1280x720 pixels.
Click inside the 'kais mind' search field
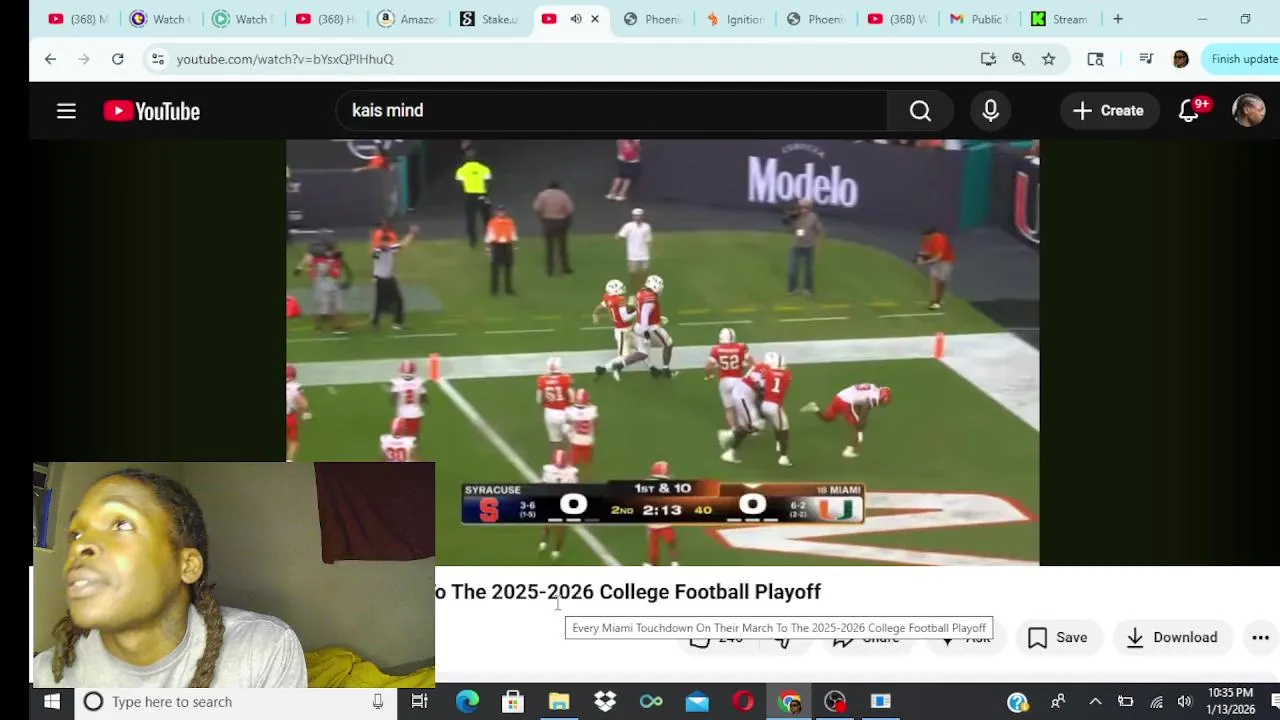pos(611,111)
